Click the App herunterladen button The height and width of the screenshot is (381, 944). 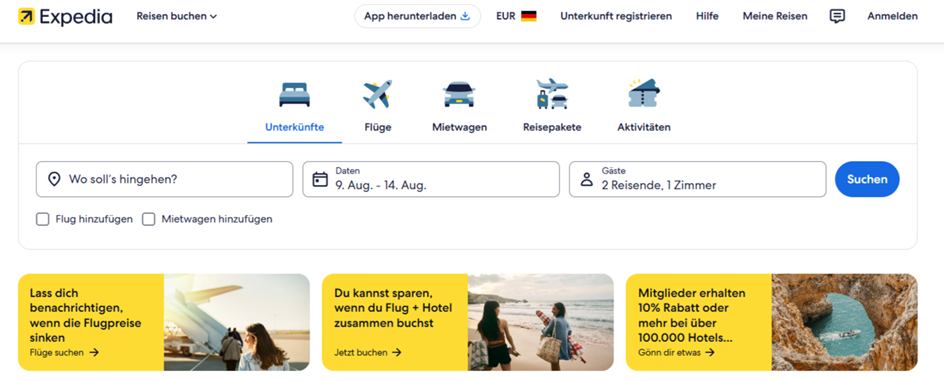click(x=417, y=16)
